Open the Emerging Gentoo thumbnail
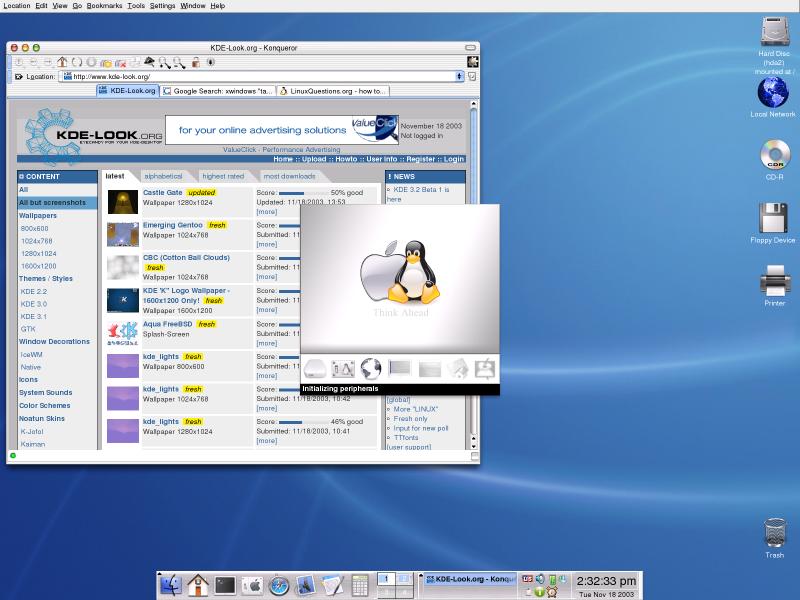 [x=123, y=235]
